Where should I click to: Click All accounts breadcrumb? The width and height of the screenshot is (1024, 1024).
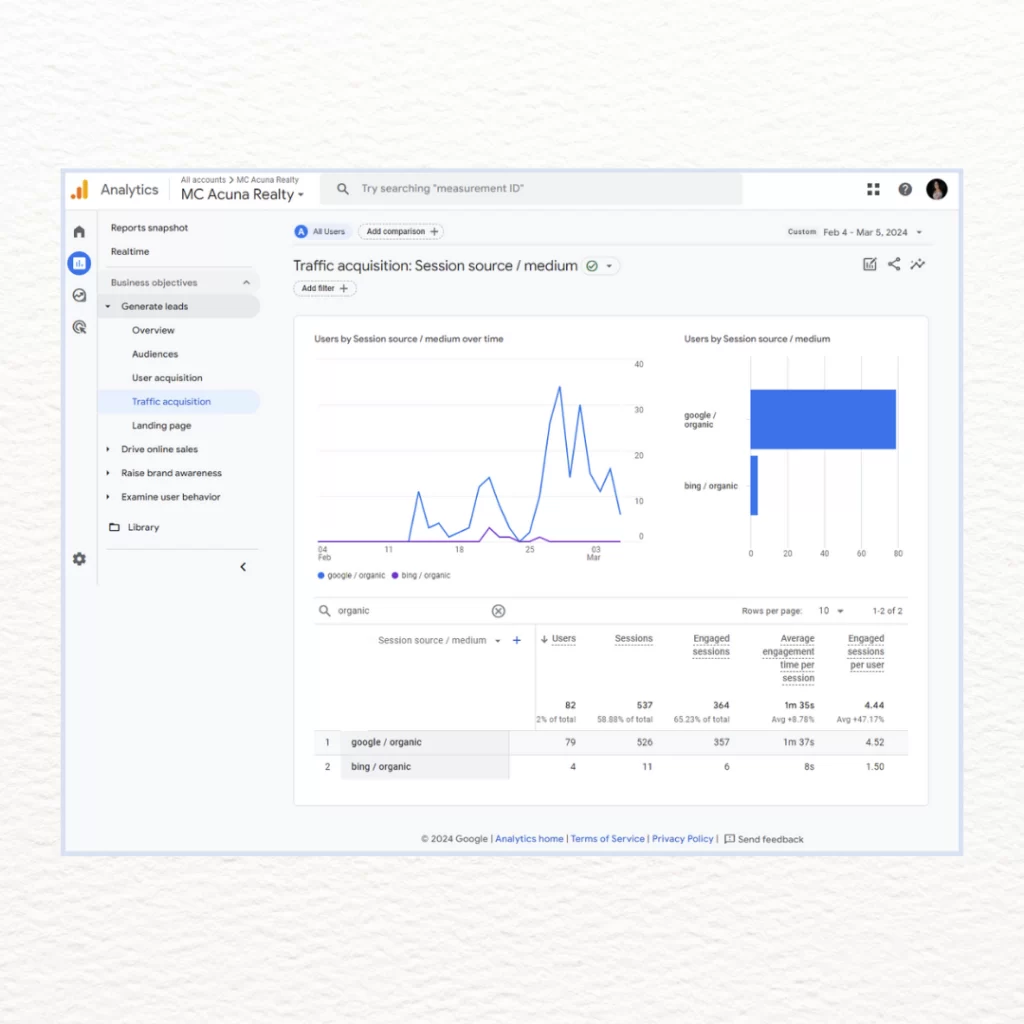tap(203, 180)
